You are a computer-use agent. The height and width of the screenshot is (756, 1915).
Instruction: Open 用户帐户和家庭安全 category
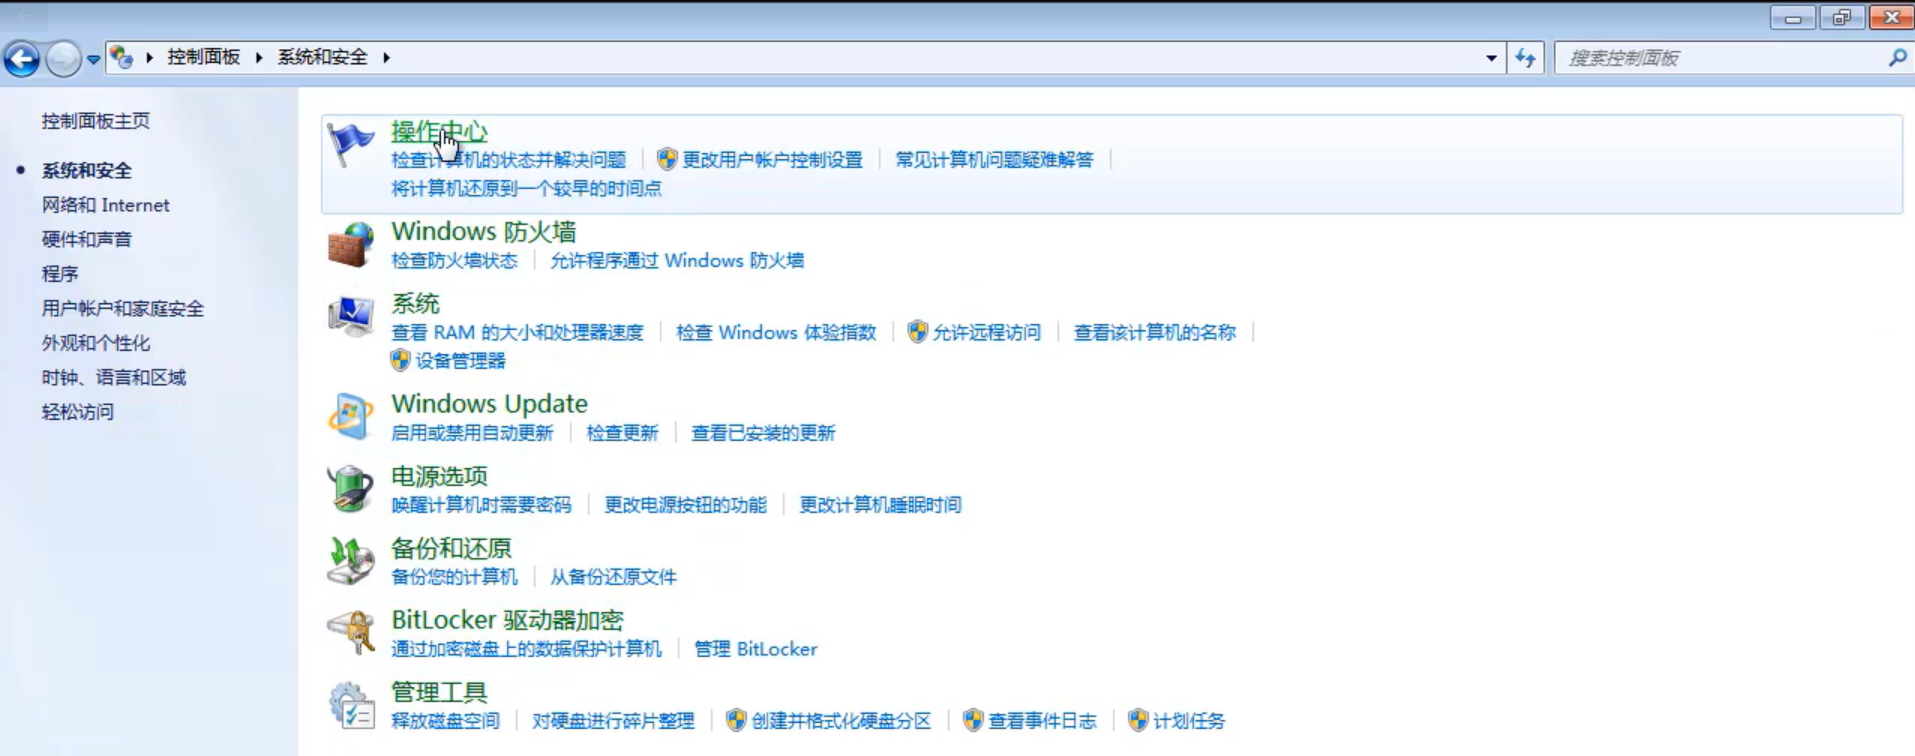tap(123, 308)
